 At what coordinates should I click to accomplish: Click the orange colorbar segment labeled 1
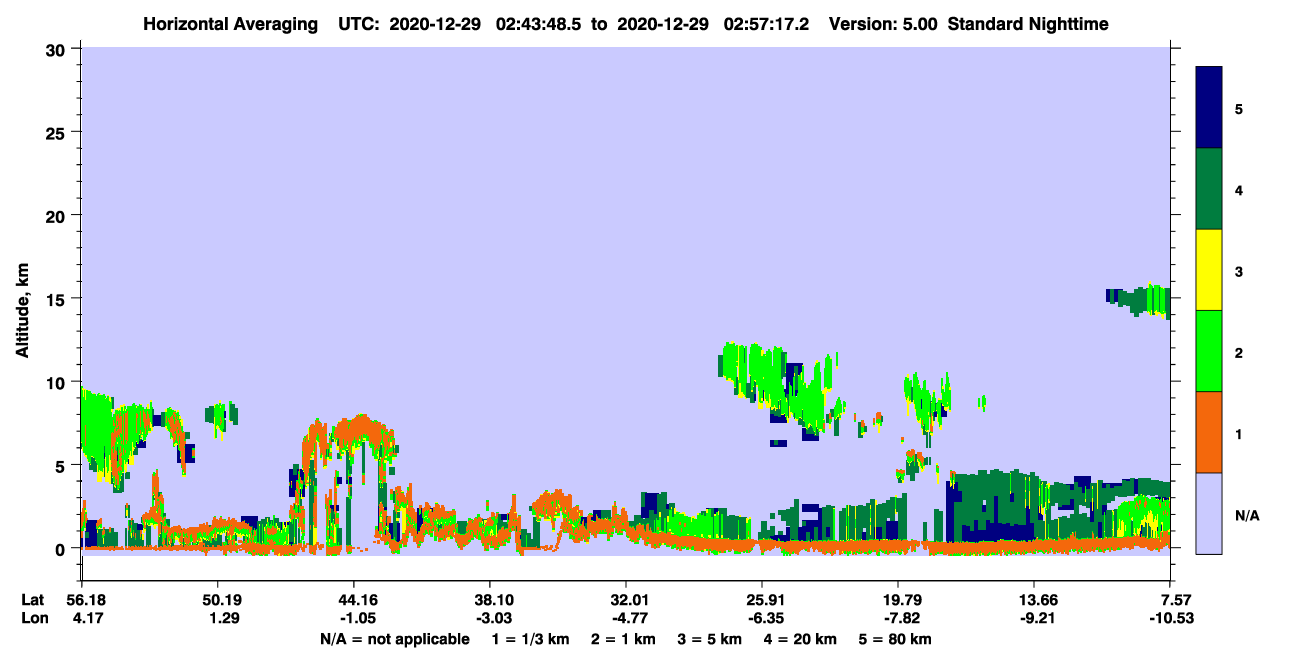point(1209,432)
